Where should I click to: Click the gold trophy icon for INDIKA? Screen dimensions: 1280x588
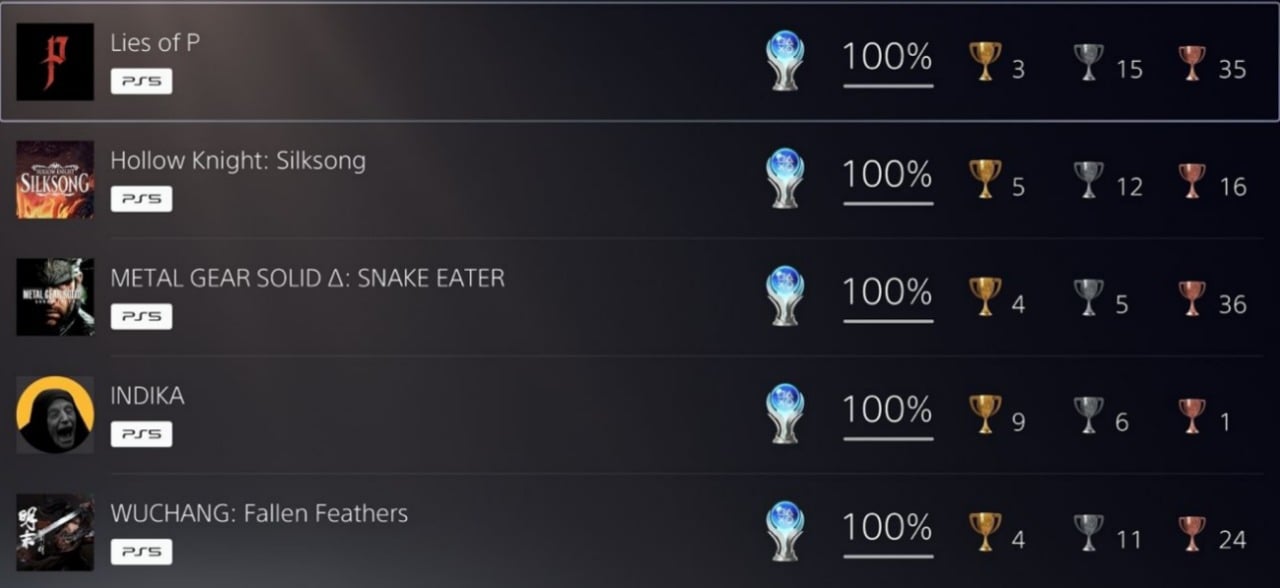(986, 414)
